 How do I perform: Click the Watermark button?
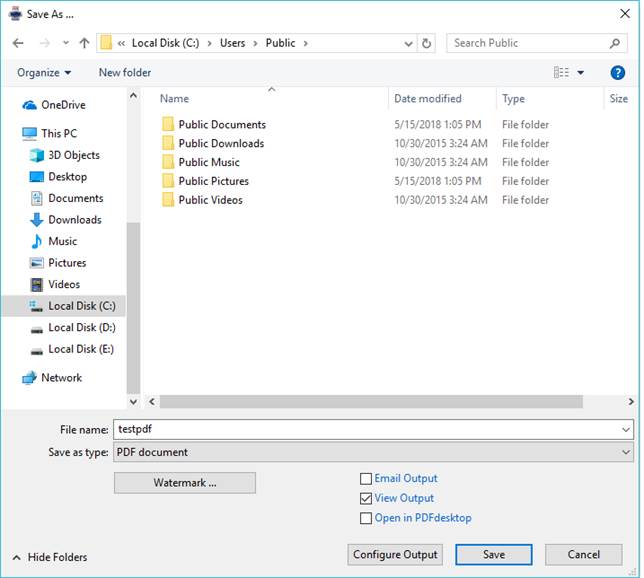pyautogui.click(x=185, y=483)
